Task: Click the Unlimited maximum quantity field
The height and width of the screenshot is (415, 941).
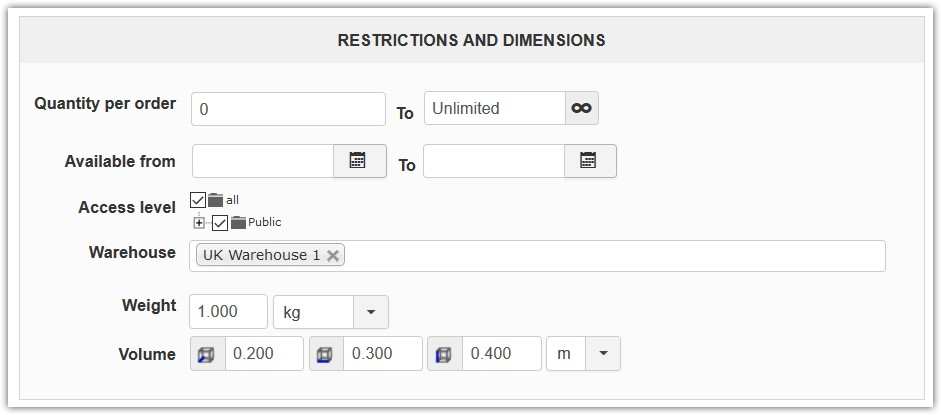Action: point(494,108)
